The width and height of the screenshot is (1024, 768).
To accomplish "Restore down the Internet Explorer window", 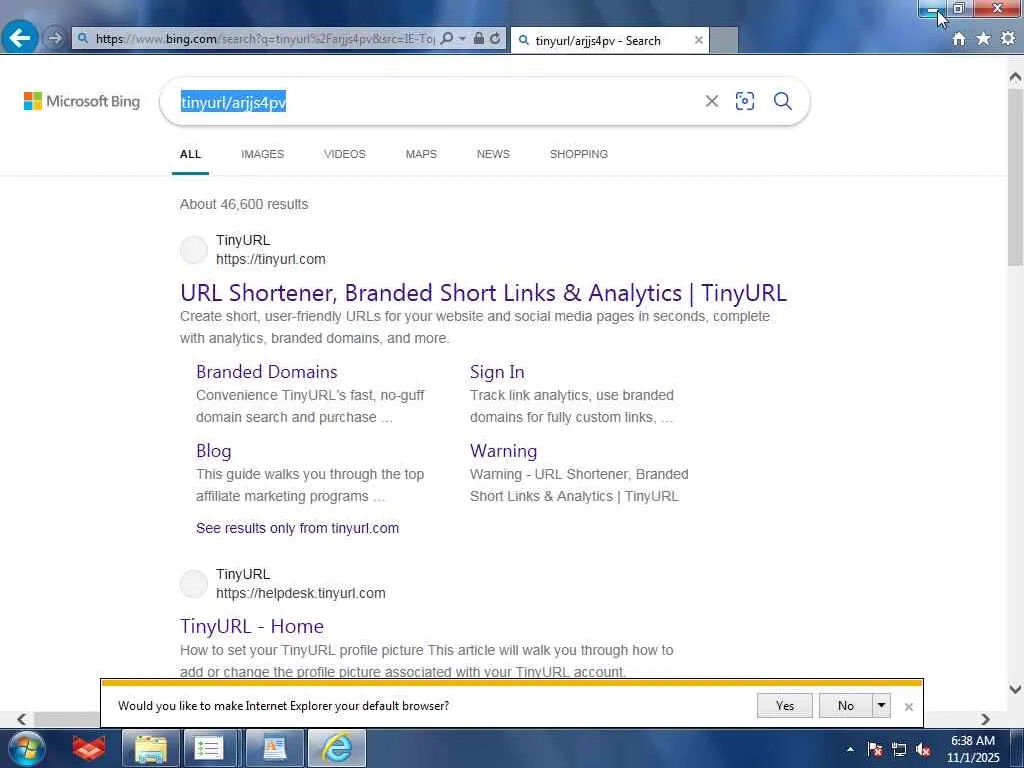I will pyautogui.click(x=959, y=8).
